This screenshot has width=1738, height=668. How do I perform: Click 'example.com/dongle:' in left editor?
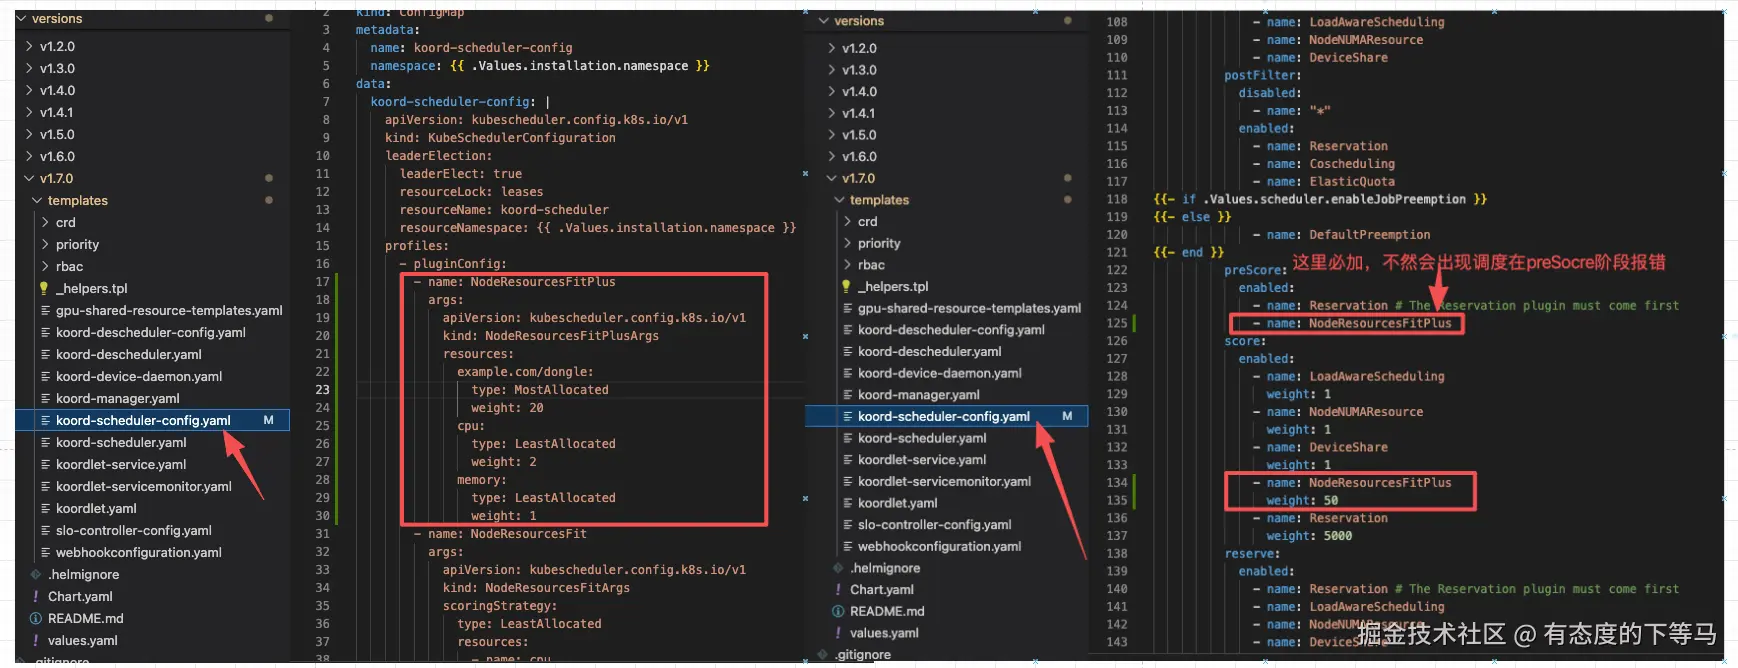(525, 372)
